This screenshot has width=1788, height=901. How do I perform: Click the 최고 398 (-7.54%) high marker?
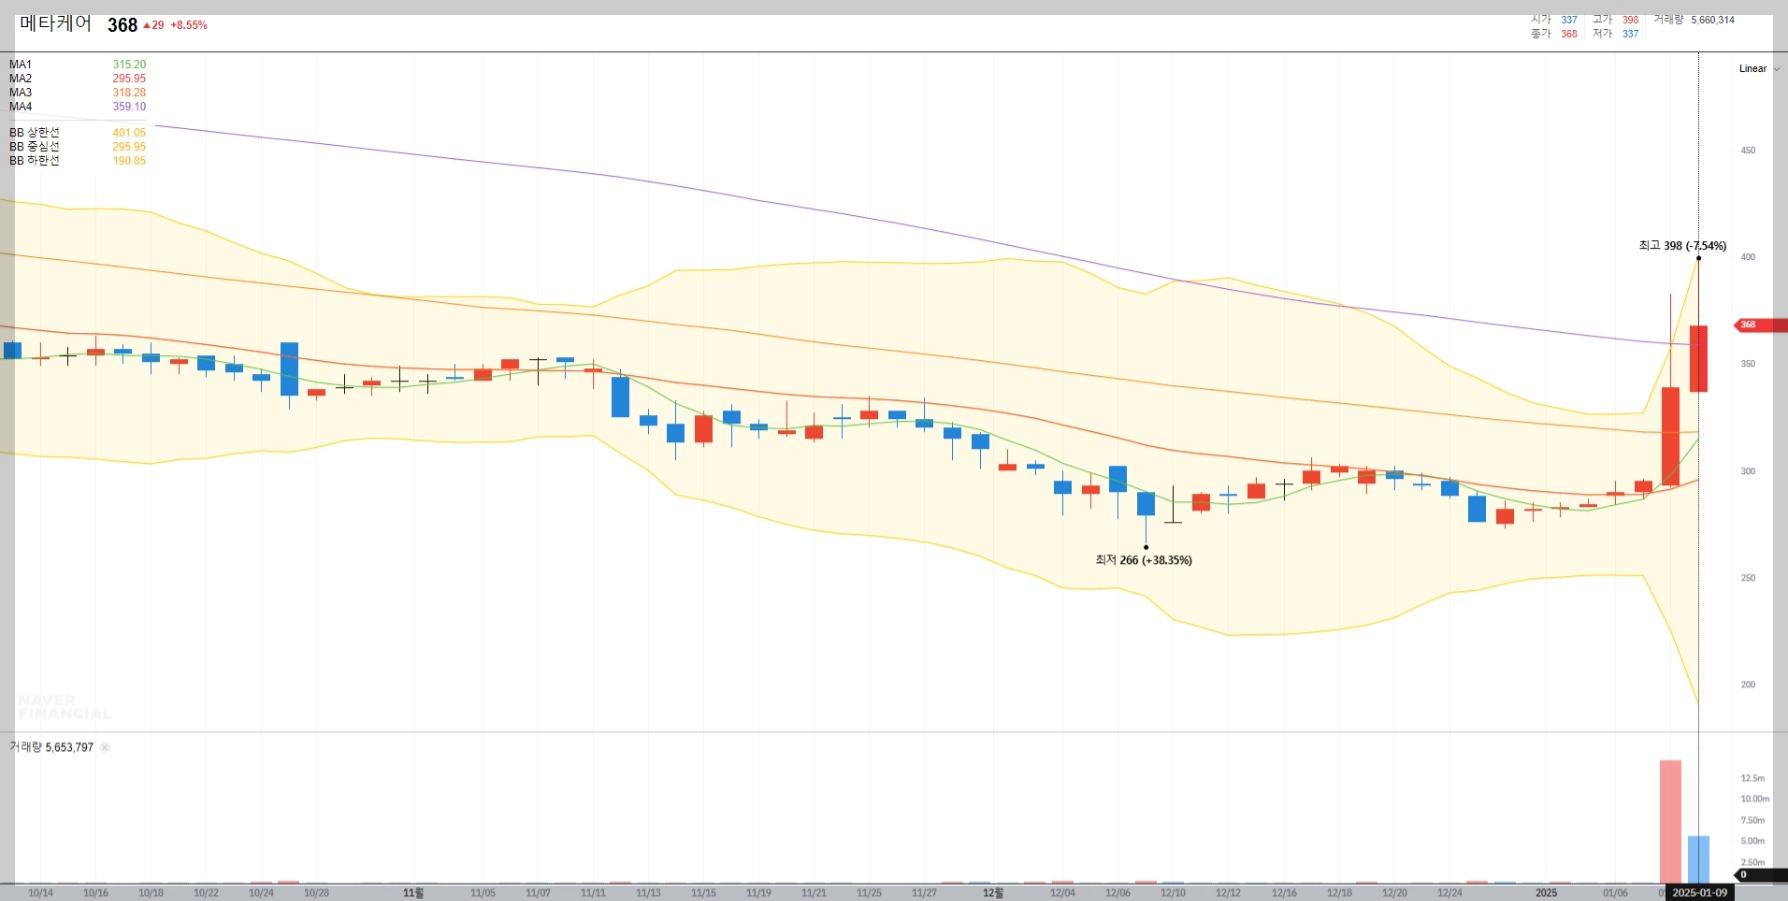[x=1682, y=246]
